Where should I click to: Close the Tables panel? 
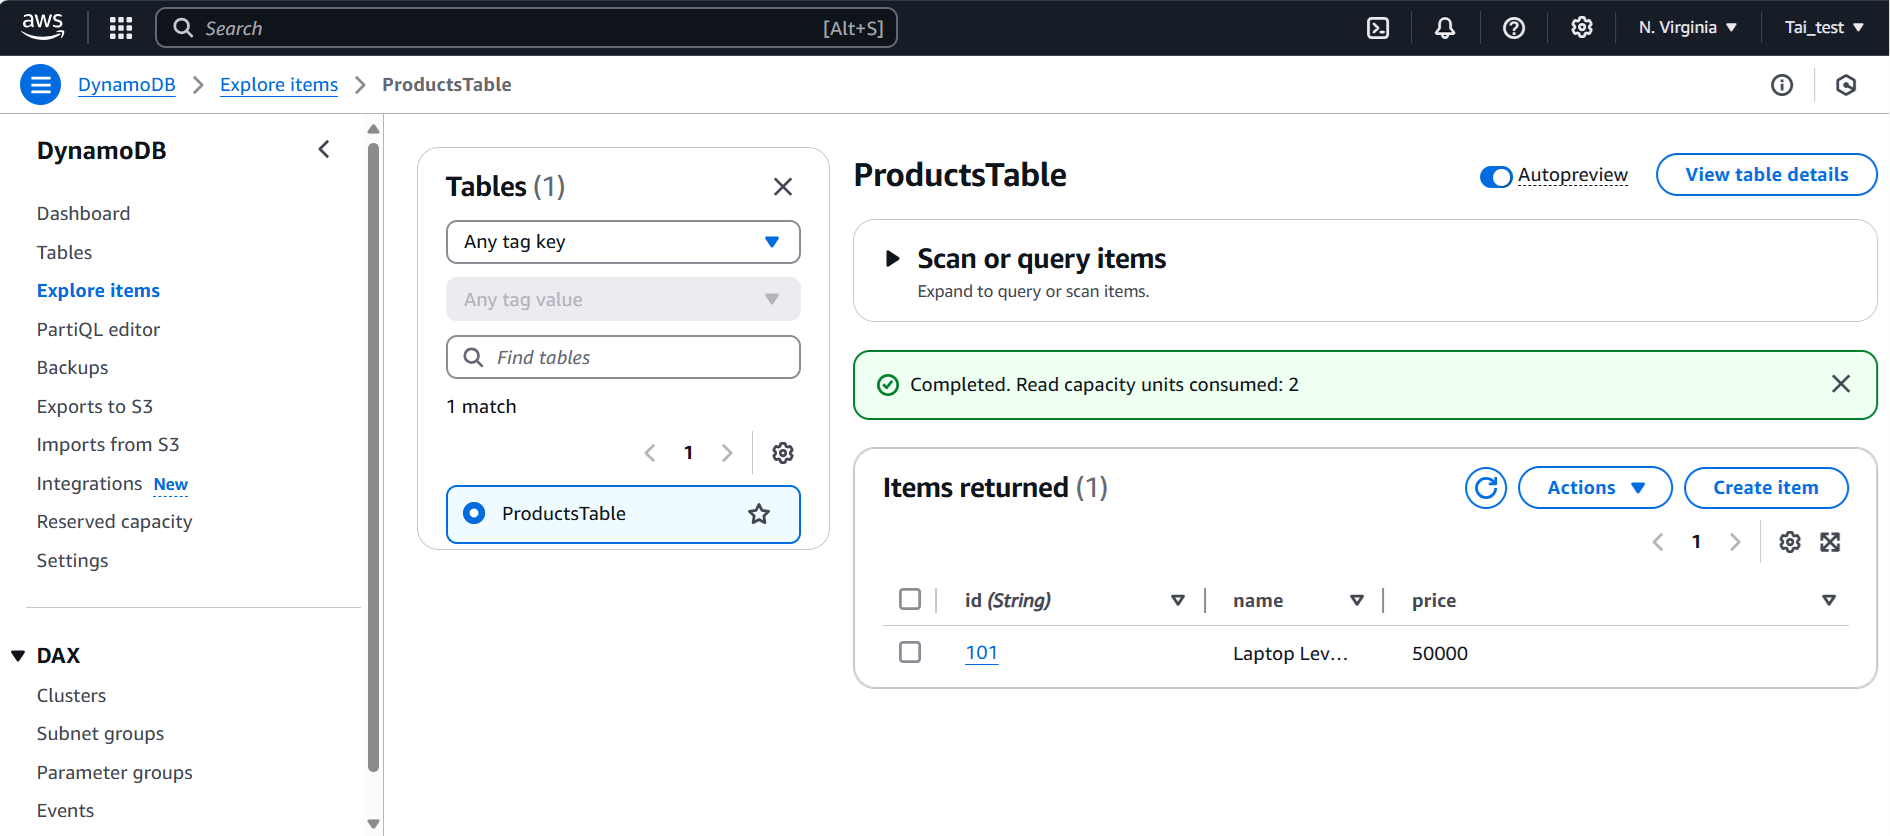[783, 187]
